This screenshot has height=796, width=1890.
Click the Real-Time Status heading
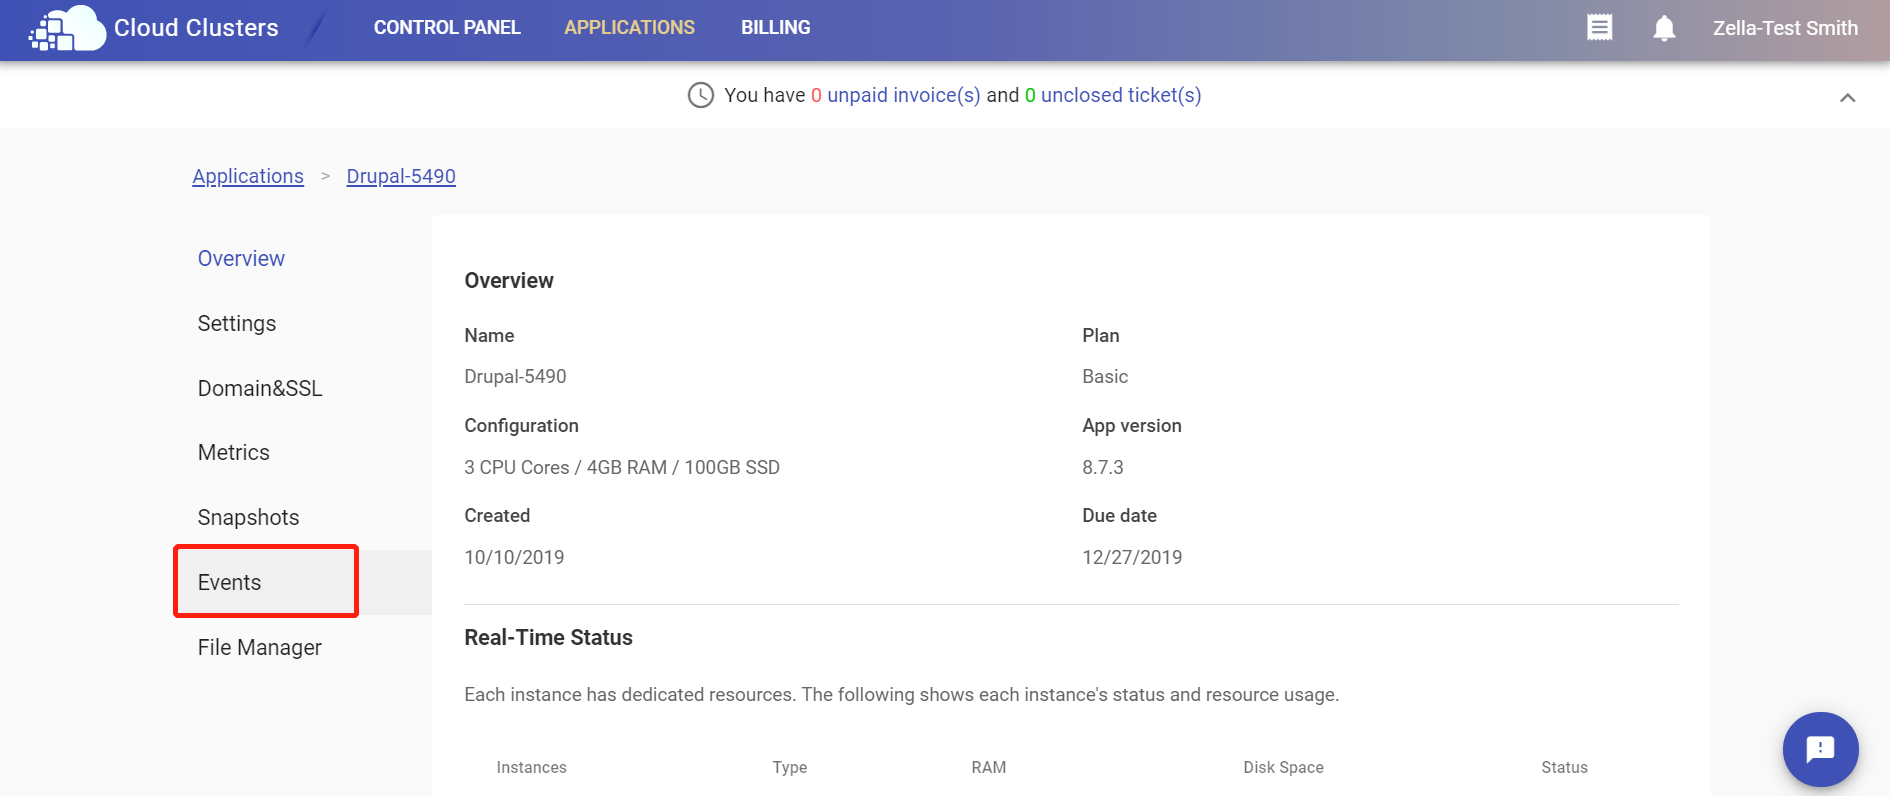click(549, 637)
